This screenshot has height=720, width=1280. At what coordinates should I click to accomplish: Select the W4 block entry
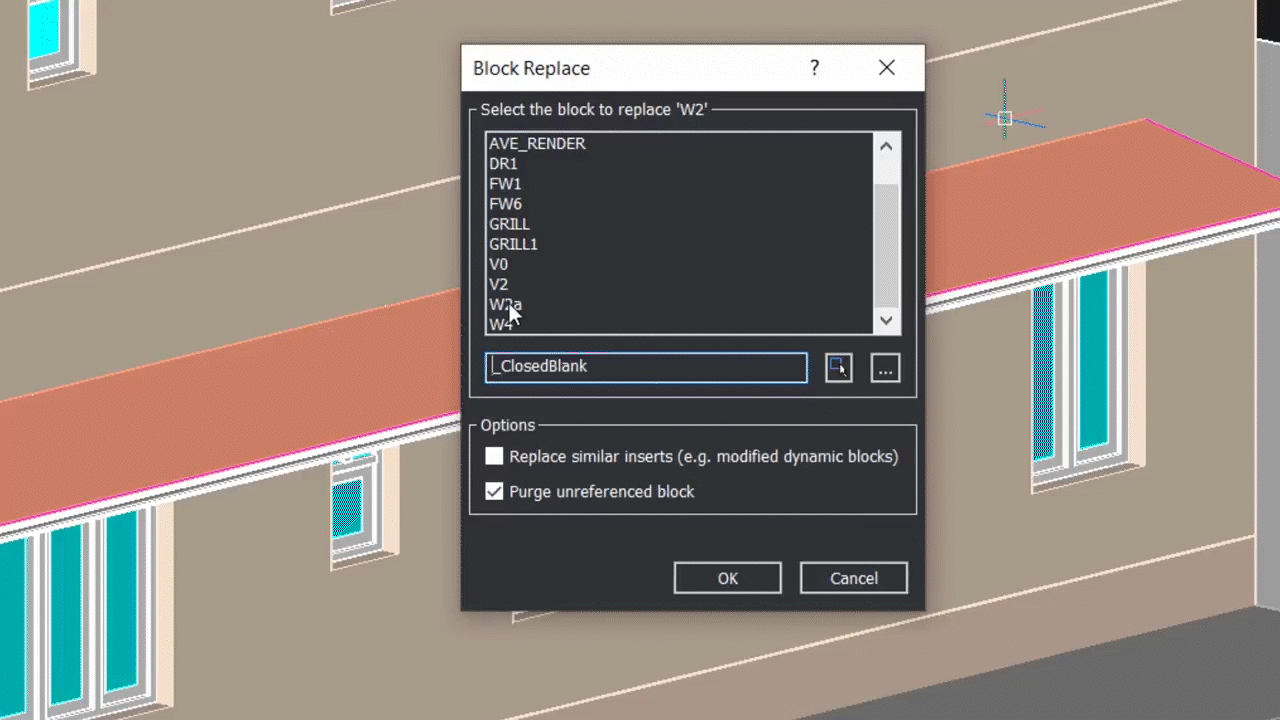[x=502, y=324]
